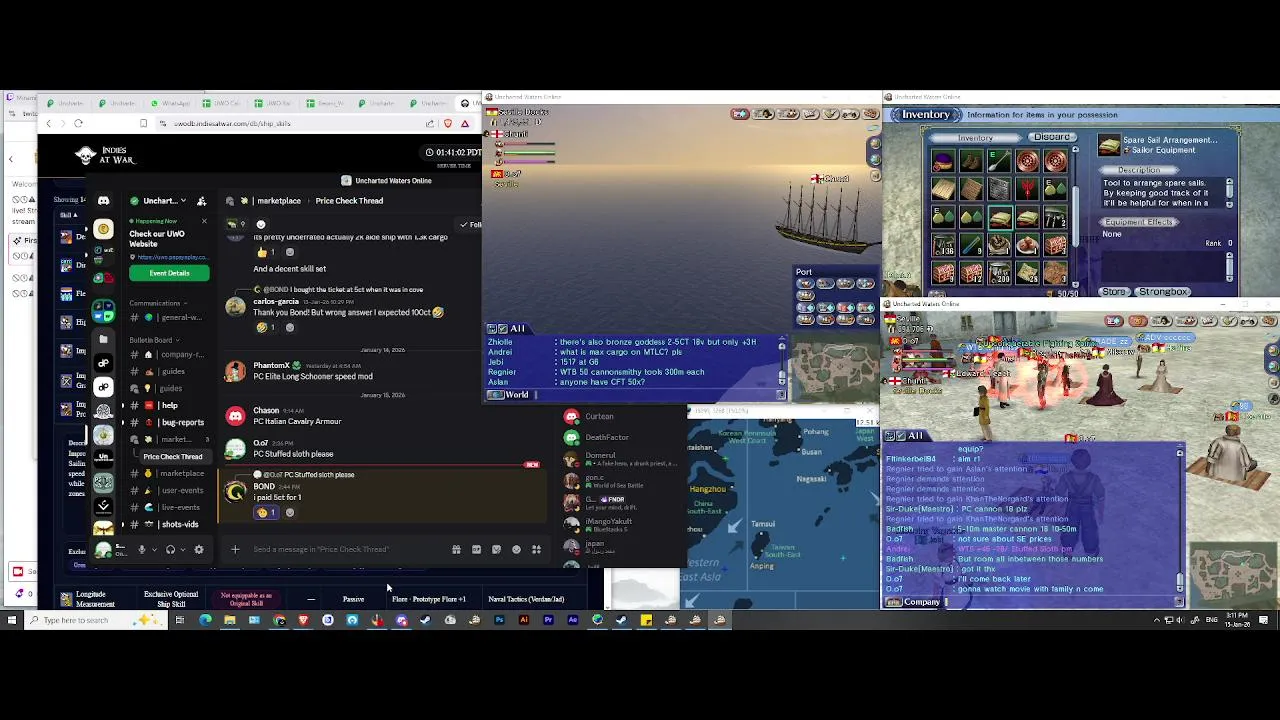Select the item stack showing 200
The height and width of the screenshot is (720, 1280).
[1000, 272]
